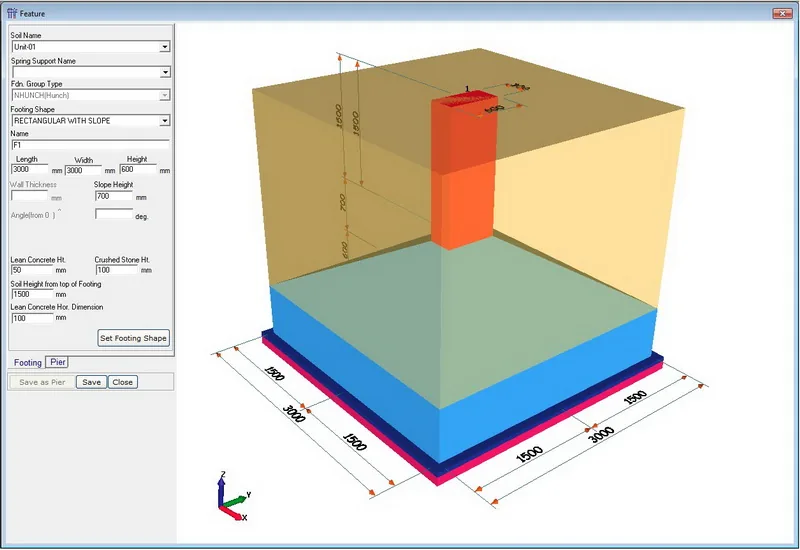800x550 pixels.
Task: Click the footing Name input field
Action: click(90, 145)
